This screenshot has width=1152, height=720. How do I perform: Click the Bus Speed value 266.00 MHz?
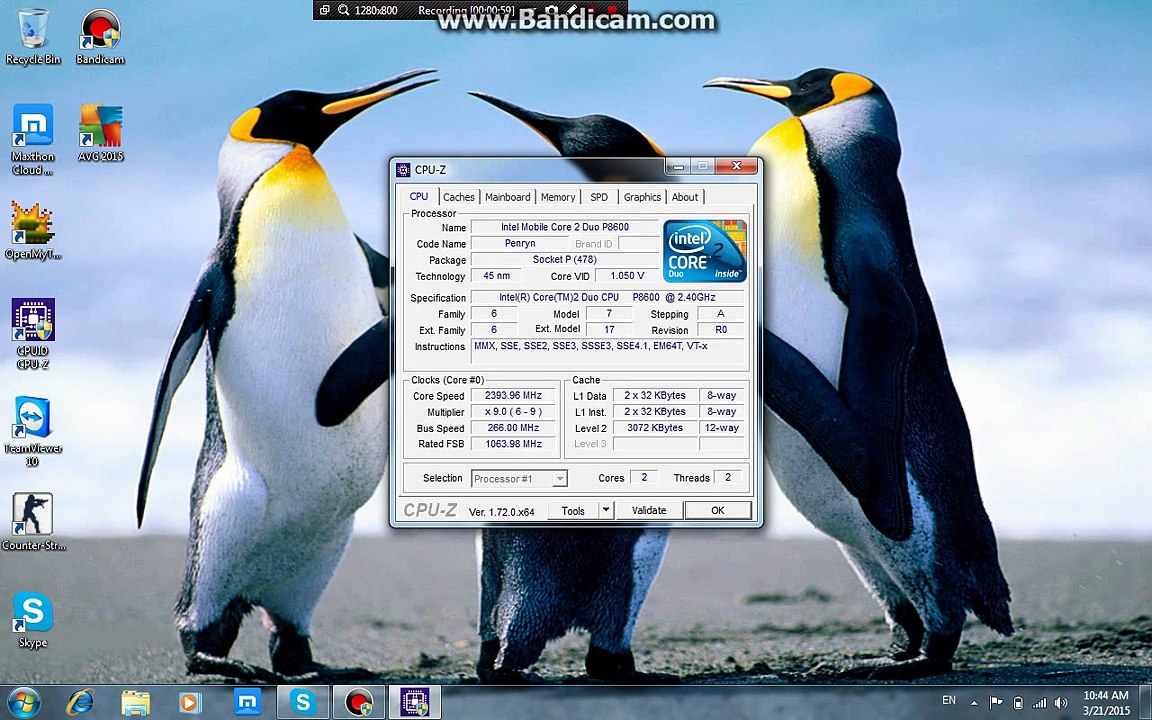pos(513,428)
